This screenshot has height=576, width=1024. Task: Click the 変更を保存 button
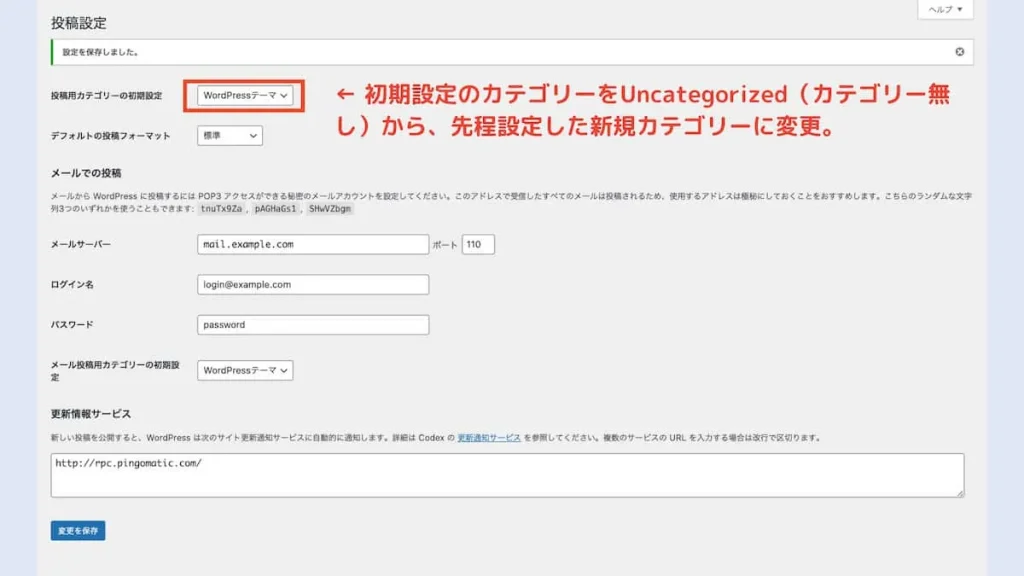(x=78, y=530)
